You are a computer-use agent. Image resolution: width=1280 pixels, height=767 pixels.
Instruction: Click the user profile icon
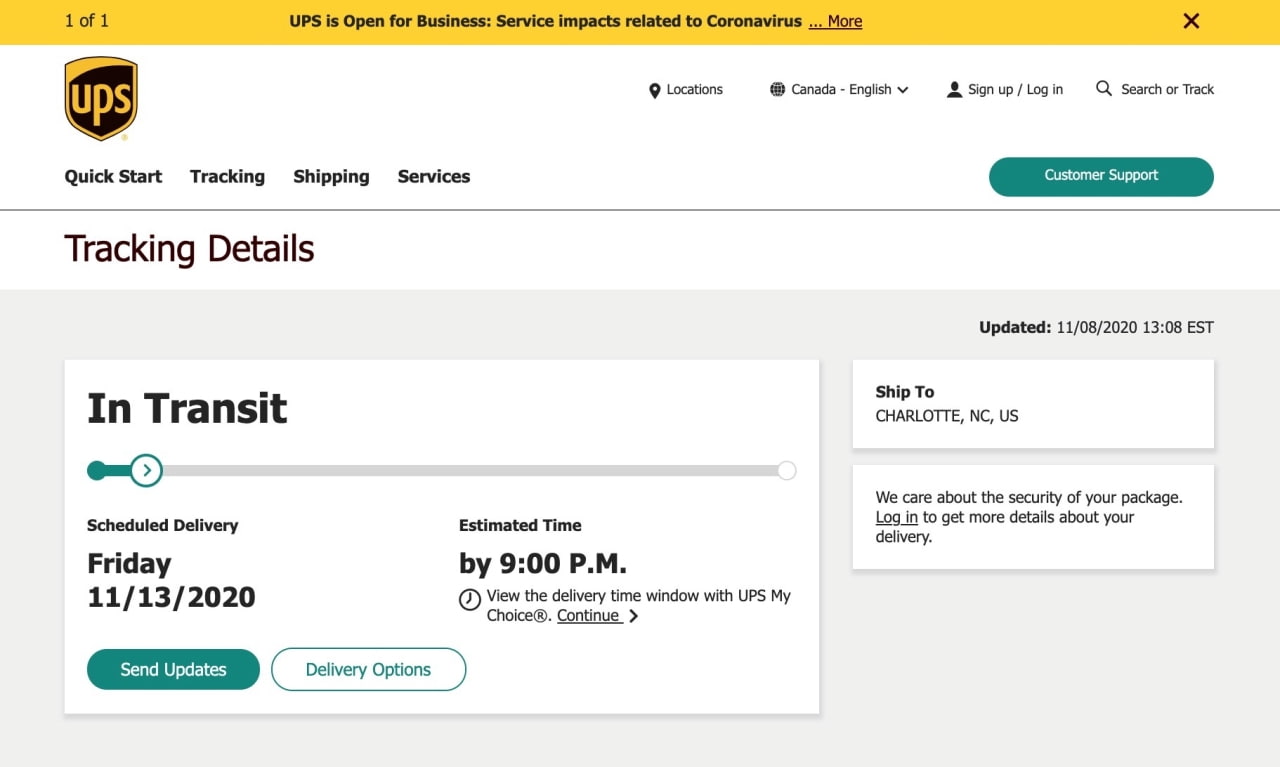coord(954,89)
